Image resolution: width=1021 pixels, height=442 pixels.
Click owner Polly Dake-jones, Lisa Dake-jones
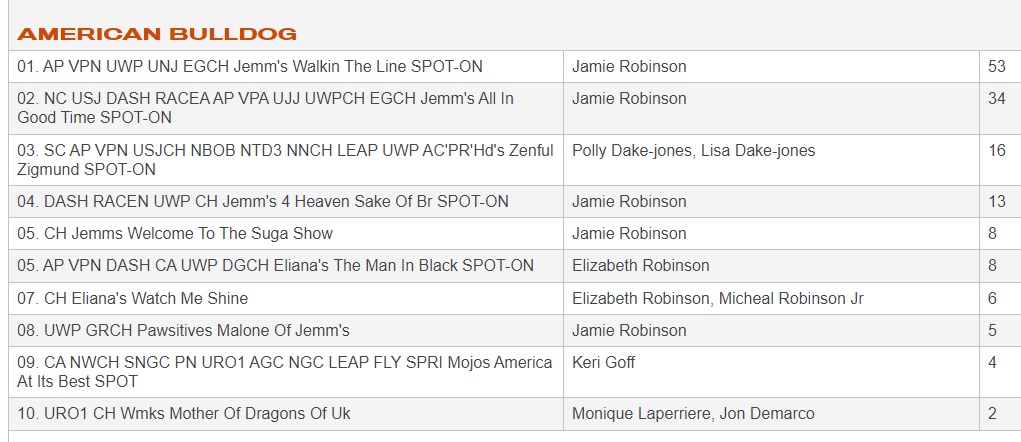coord(693,151)
